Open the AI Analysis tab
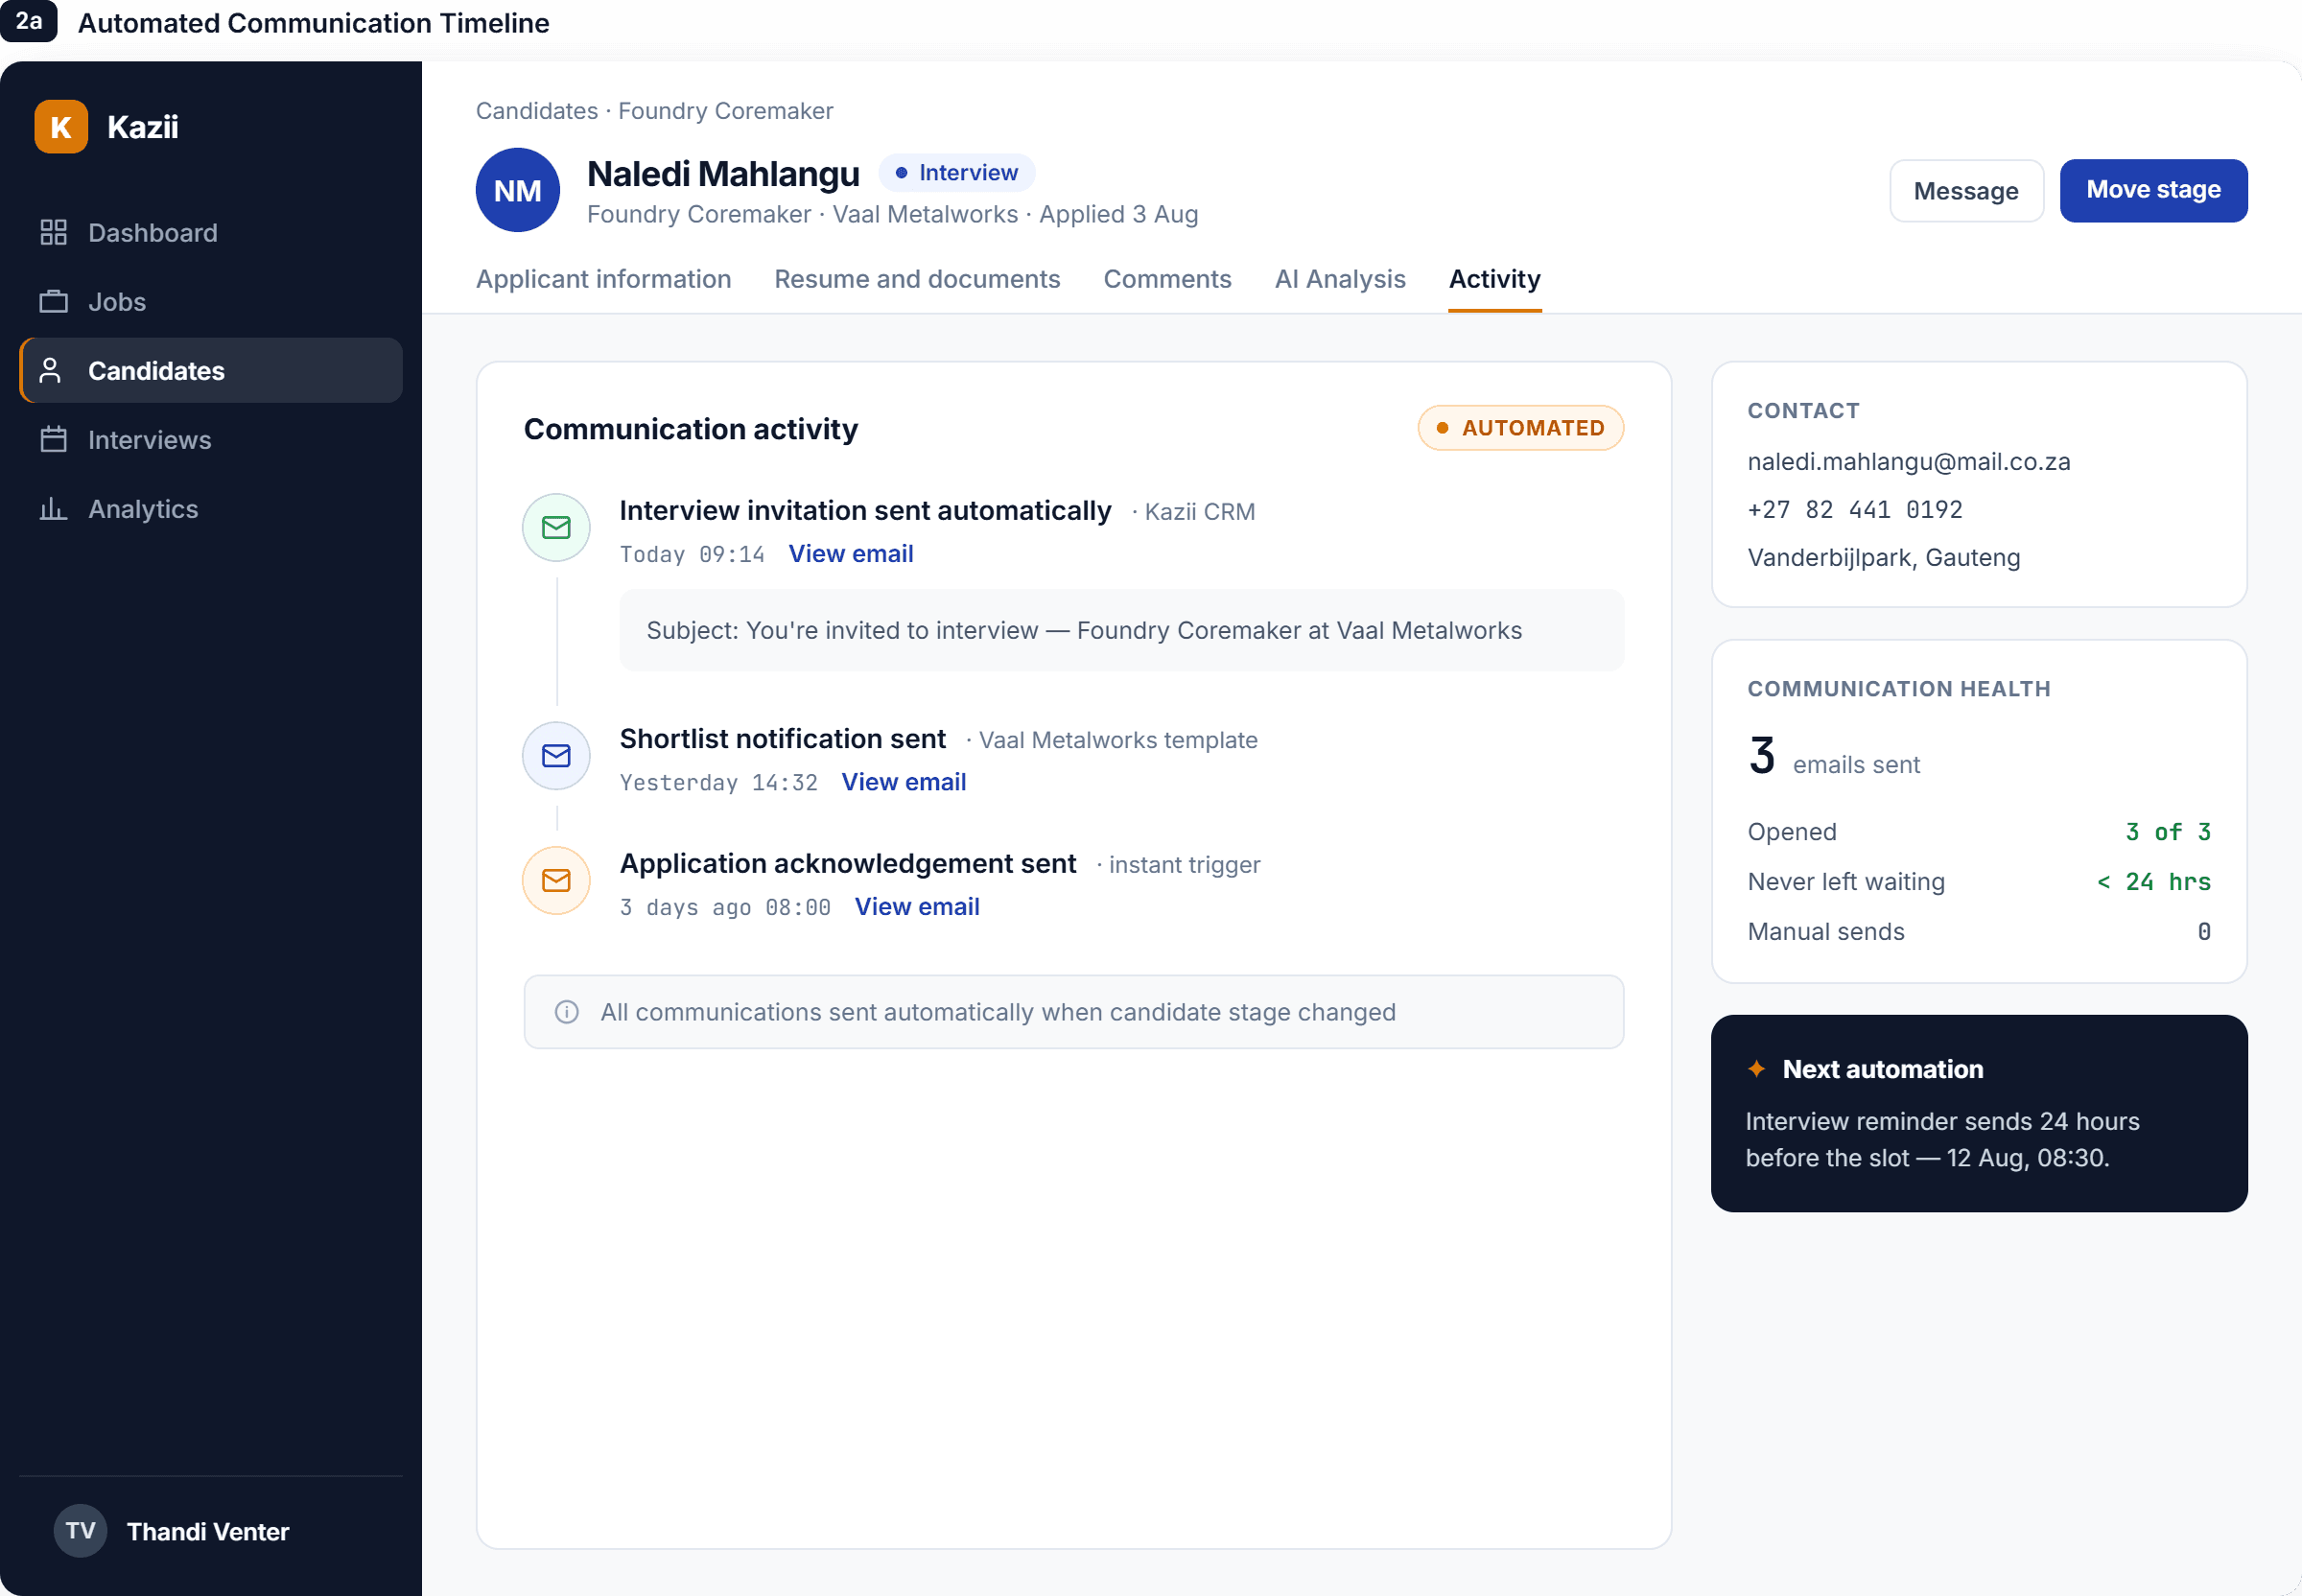 point(1340,279)
